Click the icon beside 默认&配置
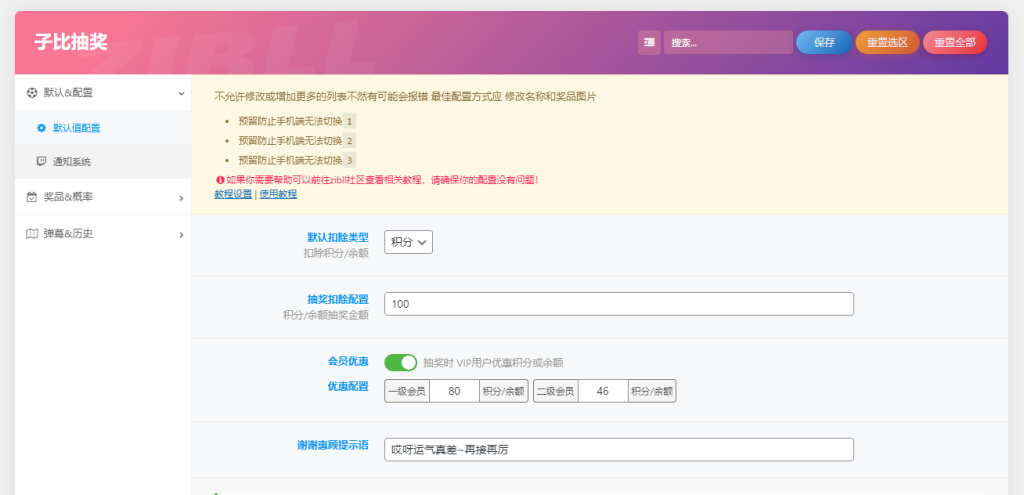The height and width of the screenshot is (495, 1024). pyautogui.click(x=32, y=93)
